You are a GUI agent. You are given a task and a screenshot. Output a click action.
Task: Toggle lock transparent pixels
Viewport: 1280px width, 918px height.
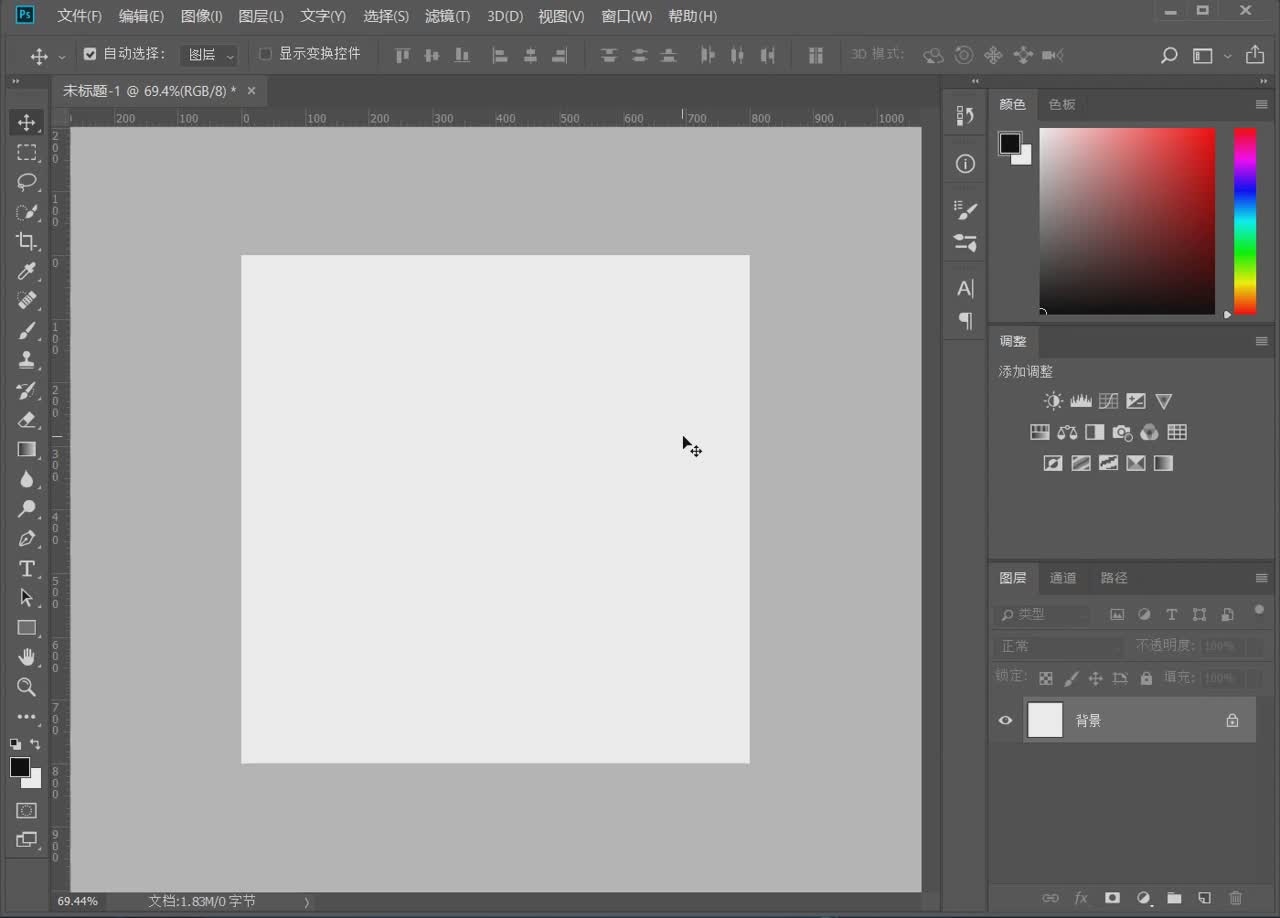click(1046, 678)
